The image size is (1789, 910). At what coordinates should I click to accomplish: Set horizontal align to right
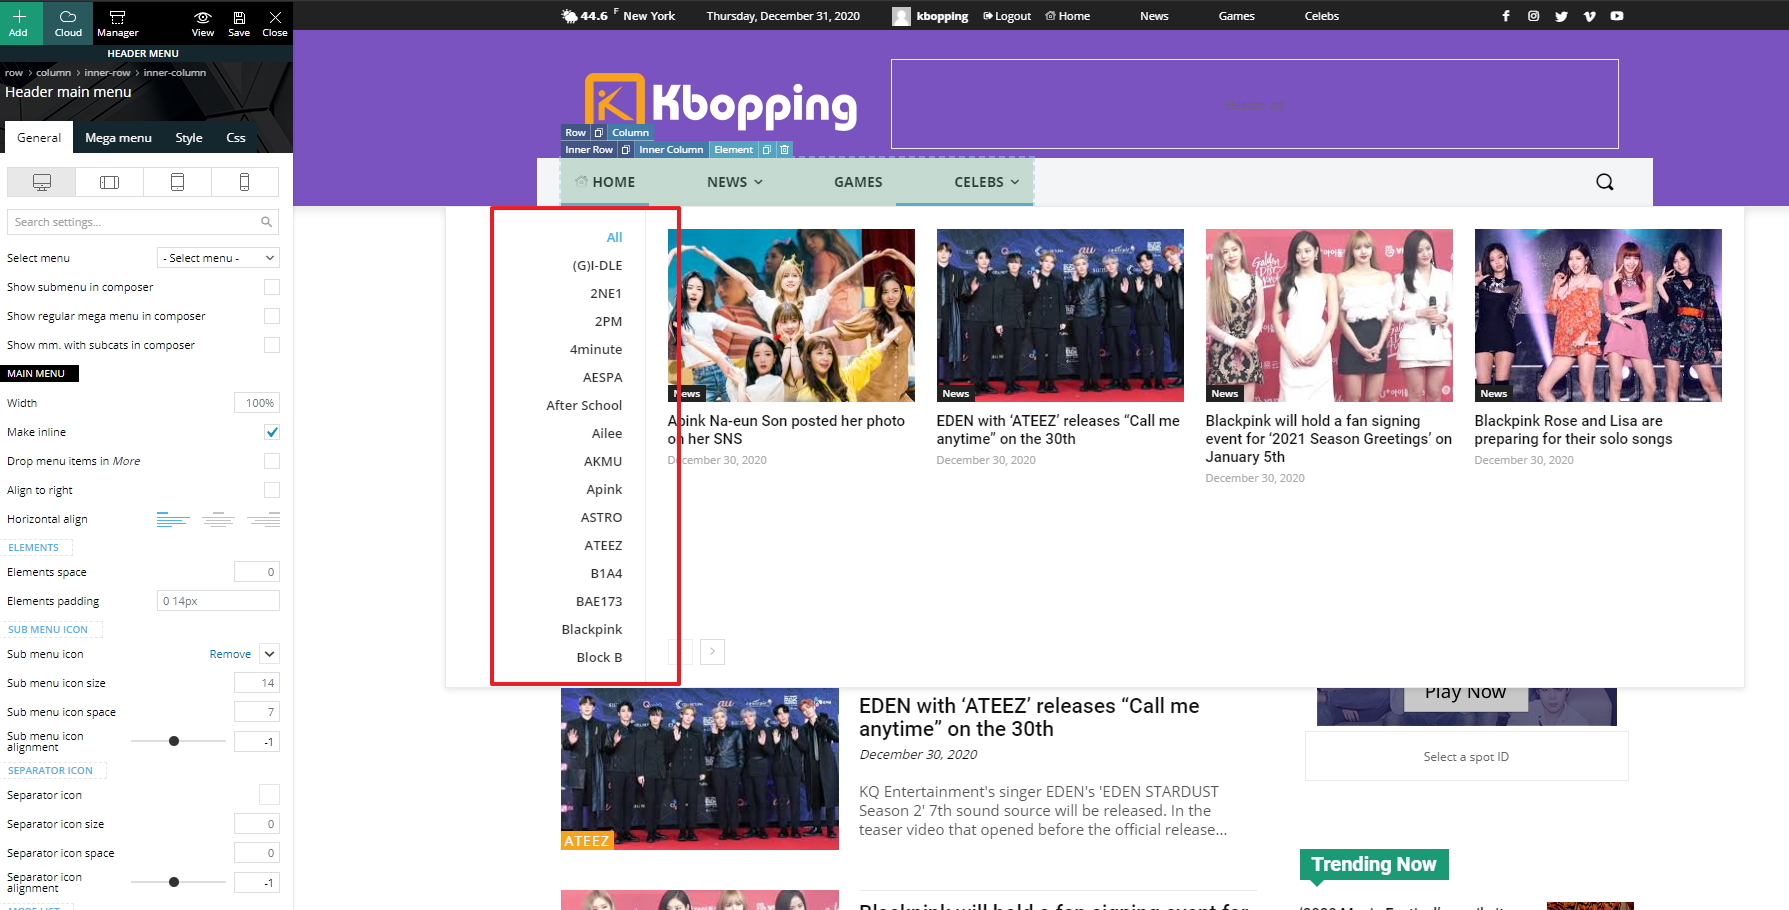click(x=264, y=519)
